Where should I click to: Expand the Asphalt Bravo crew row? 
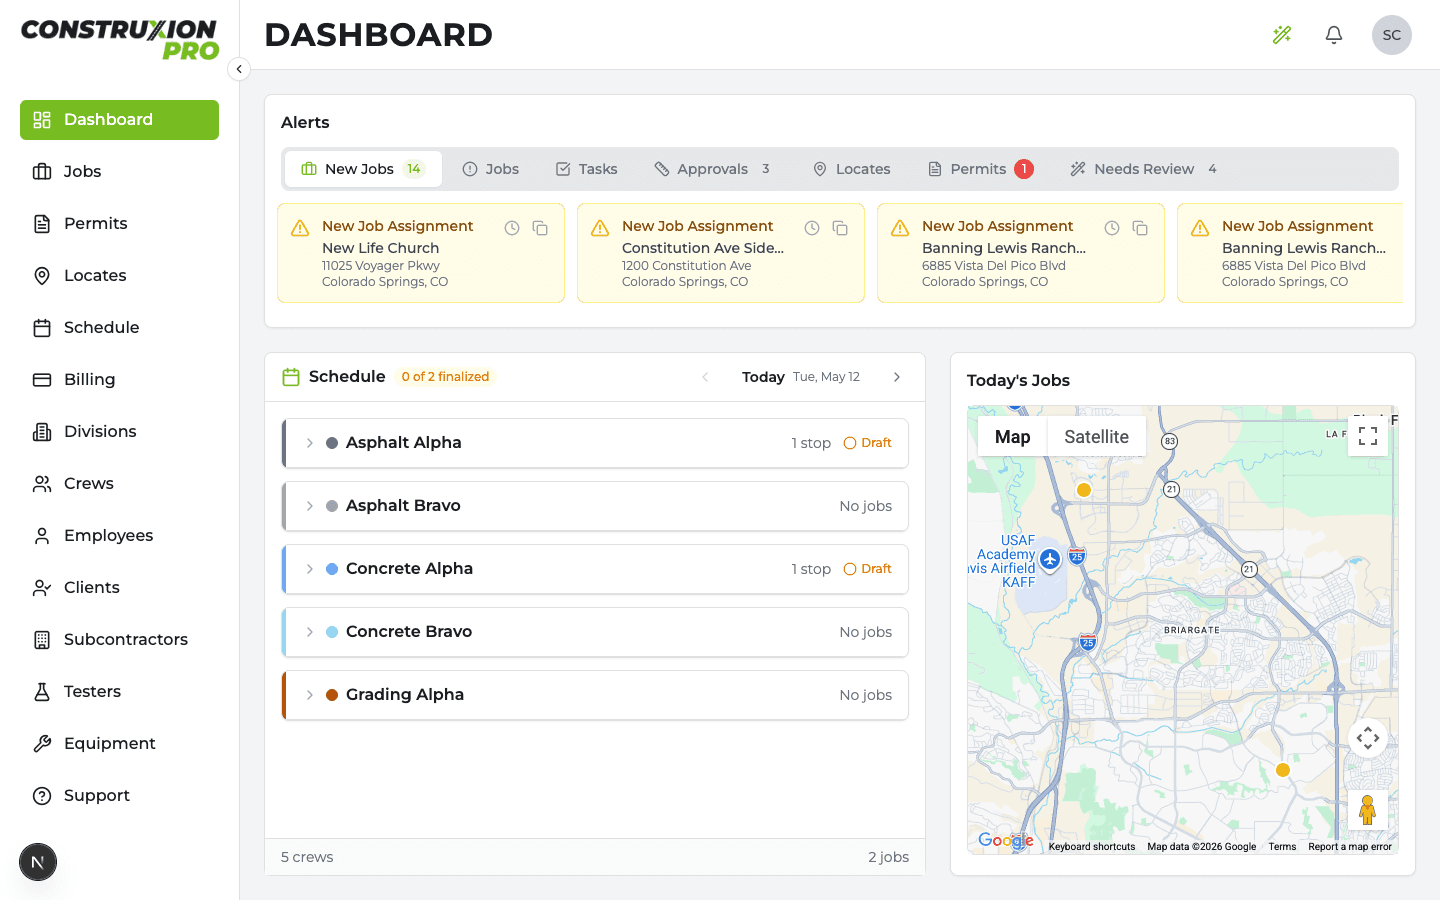pyautogui.click(x=310, y=506)
